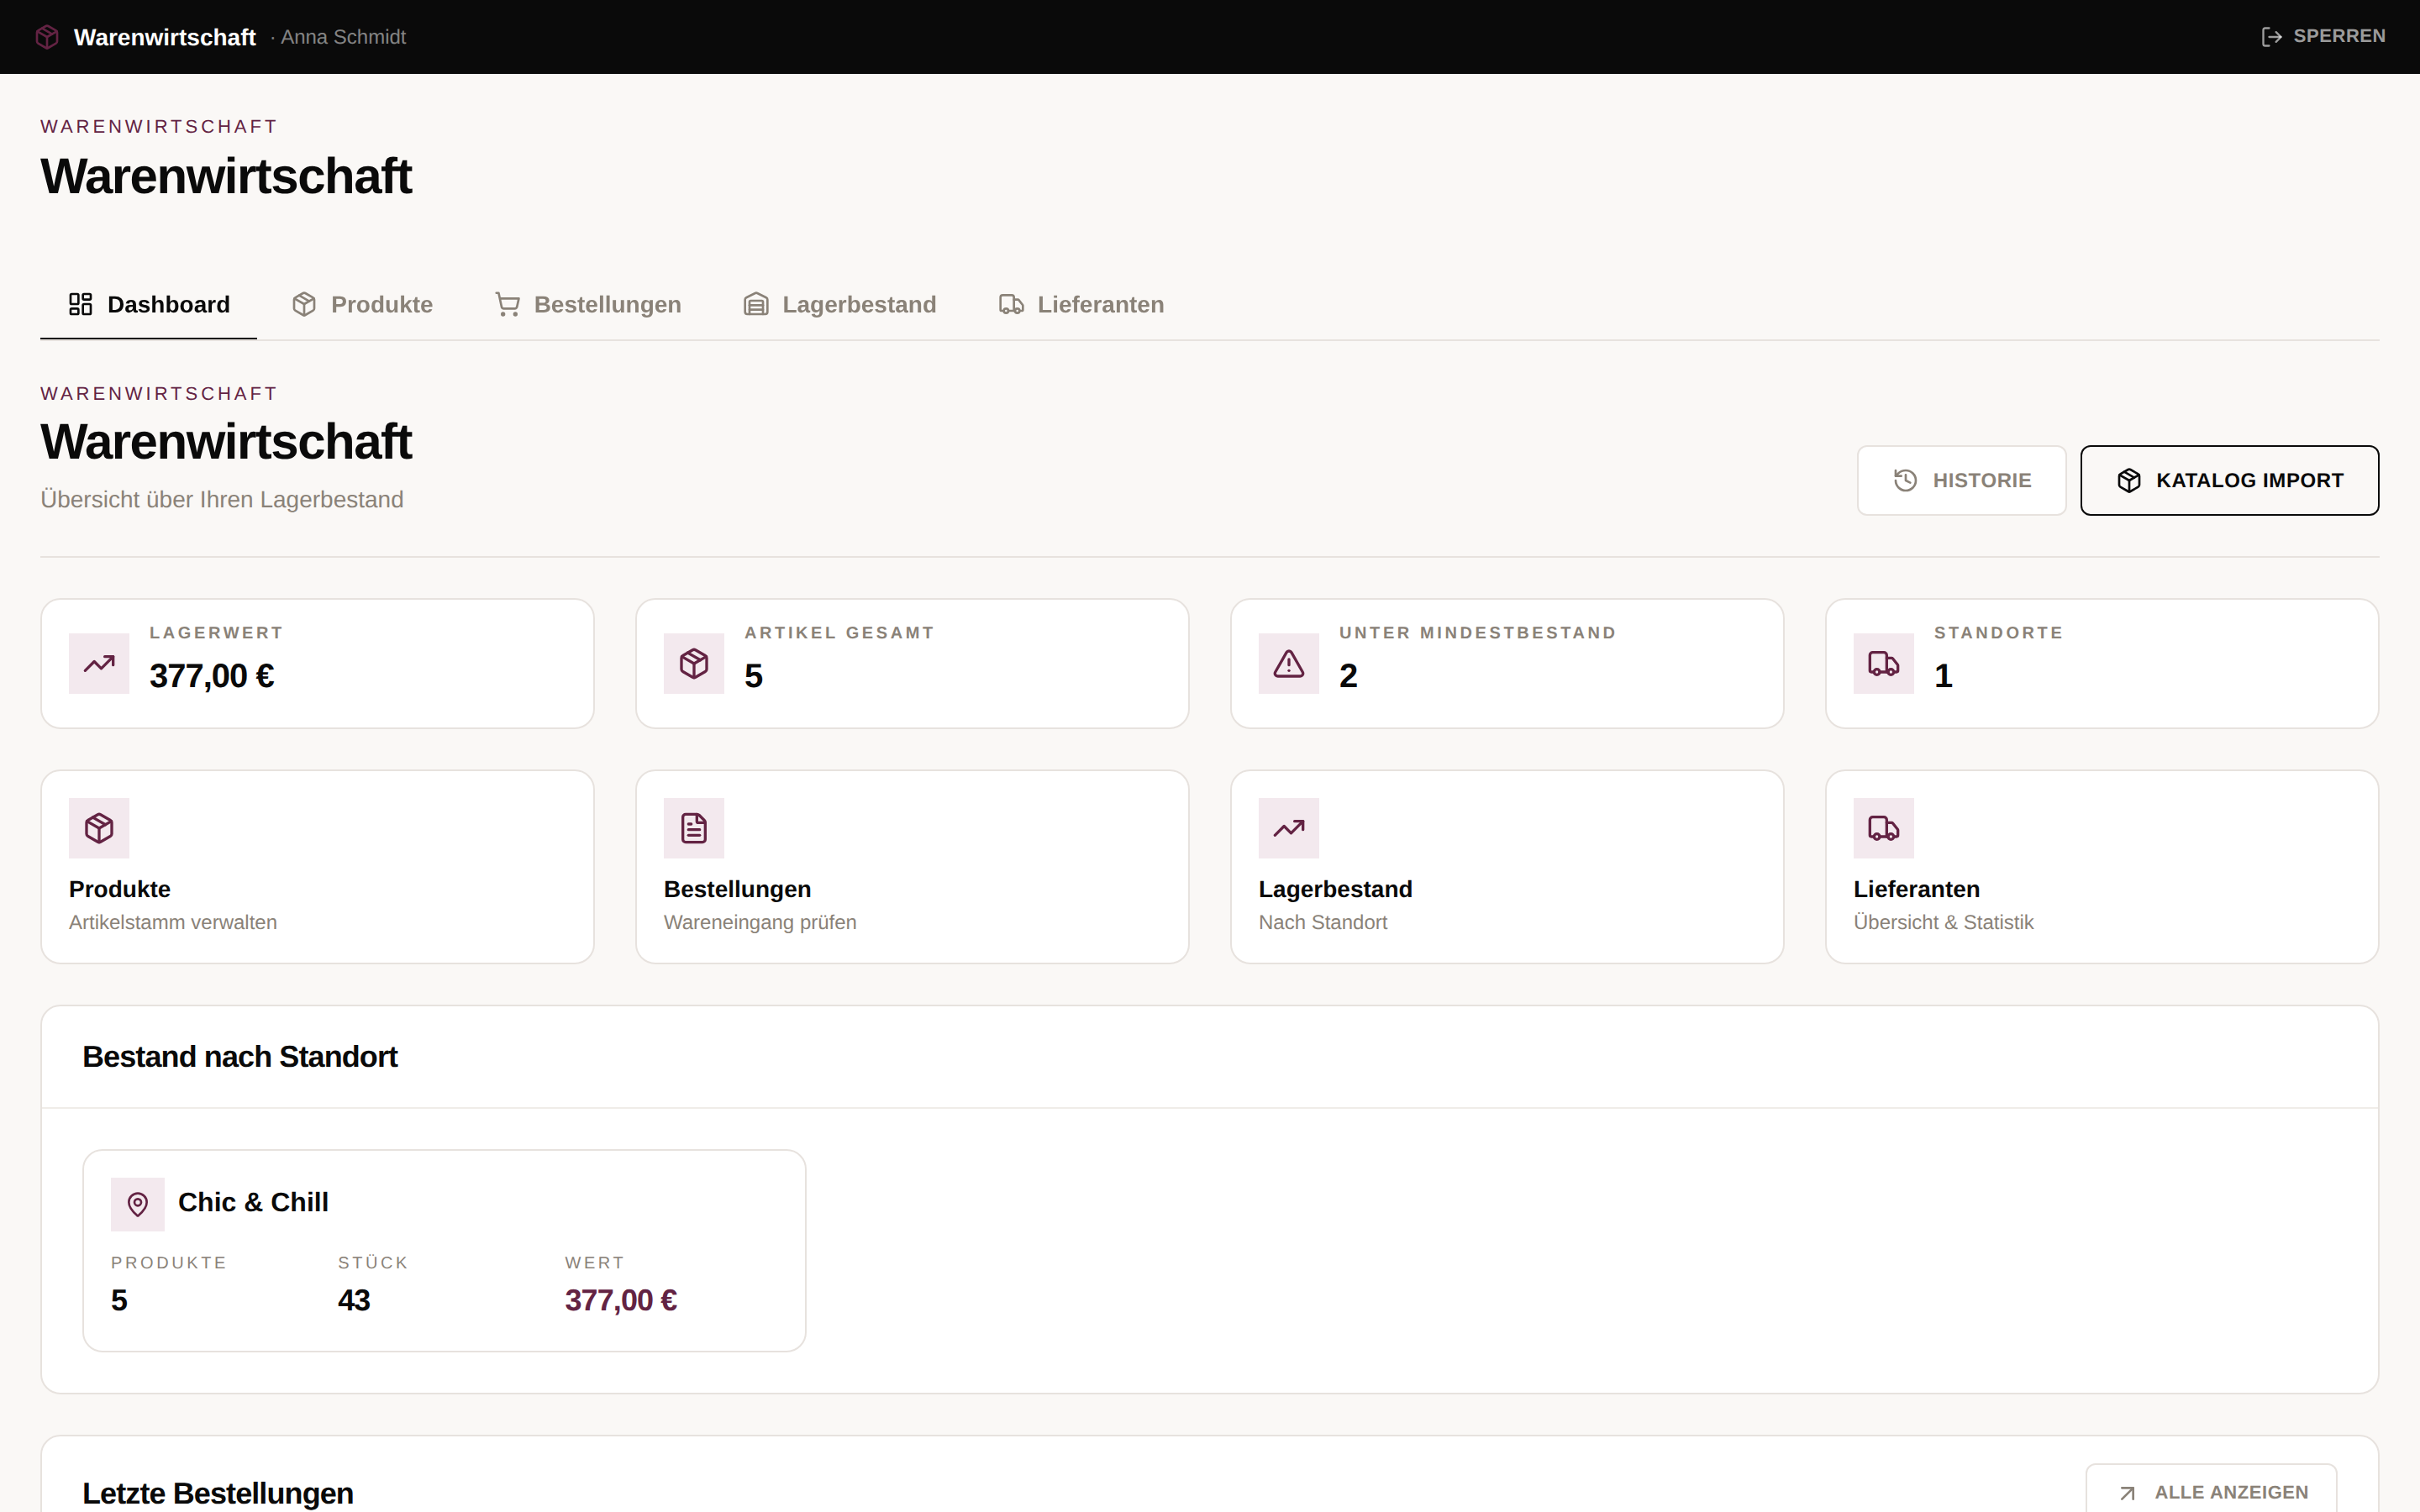
Task: Click the Dashboard grid icon in tabs
Action: pos(80,304)
